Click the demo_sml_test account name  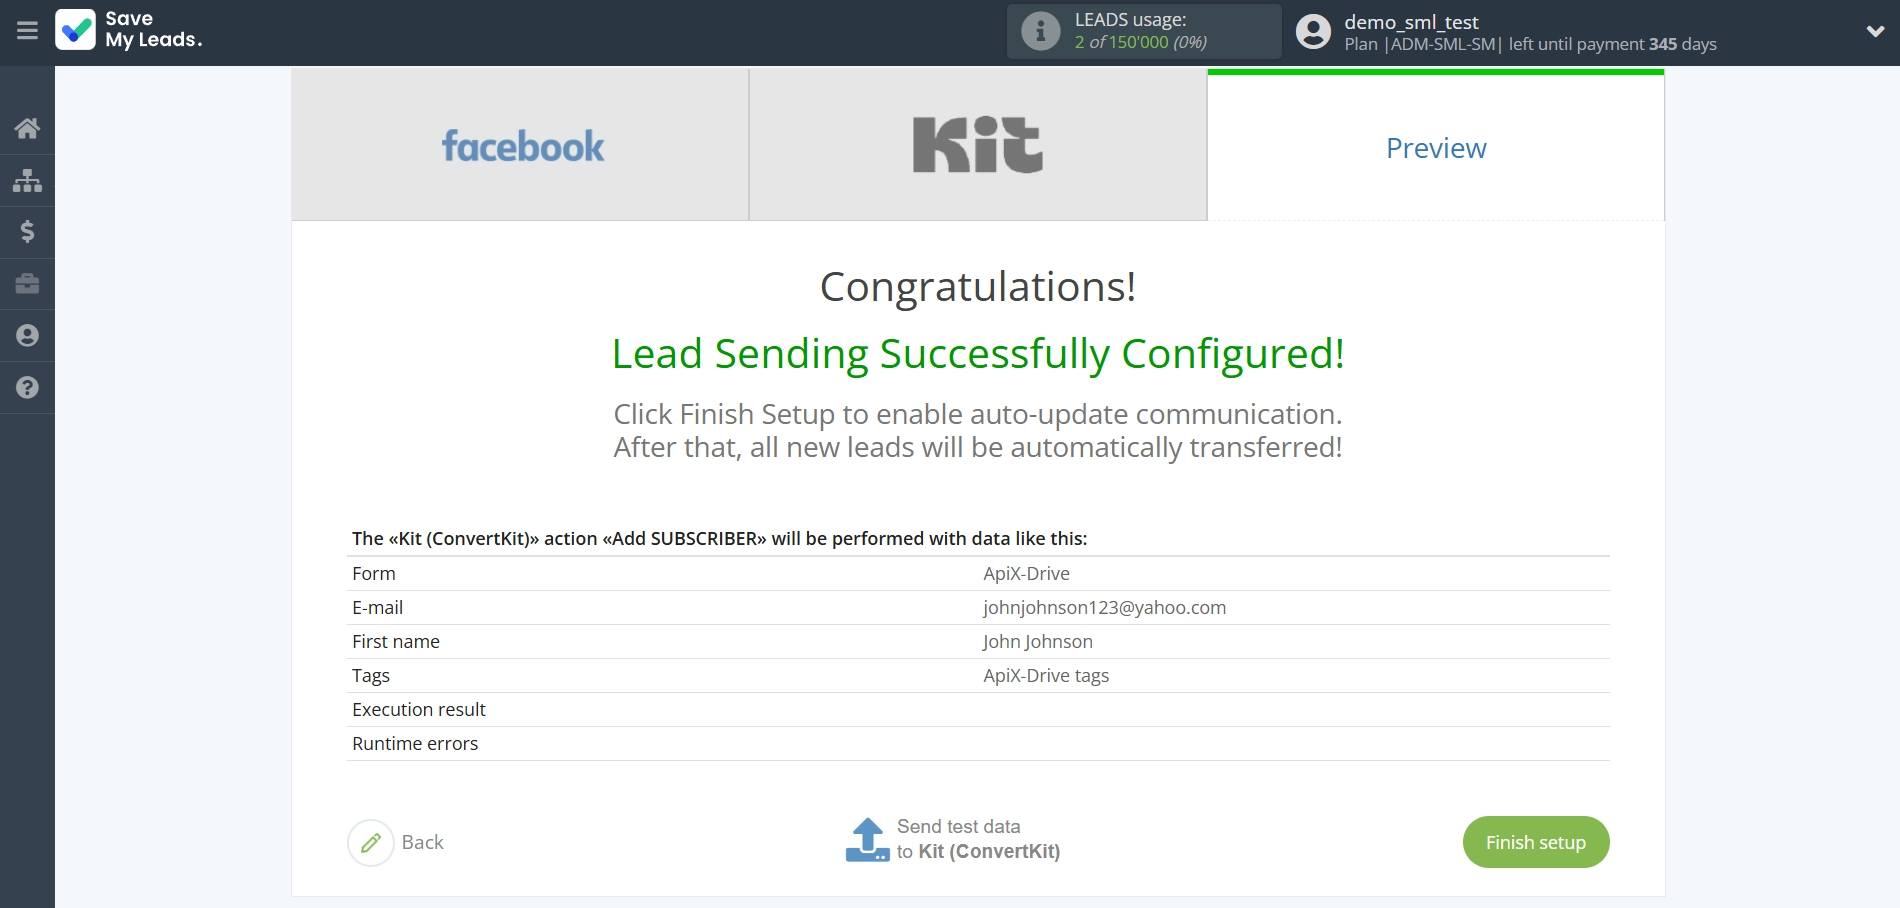[1411, 22]
